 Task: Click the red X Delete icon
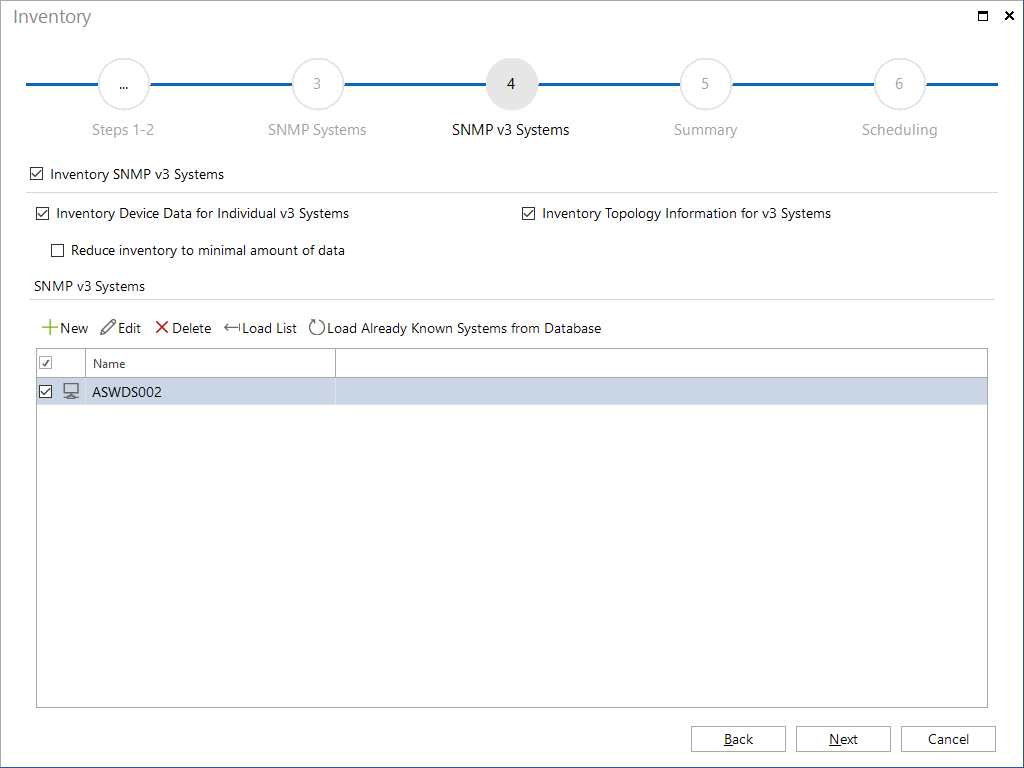coord(162,327)
